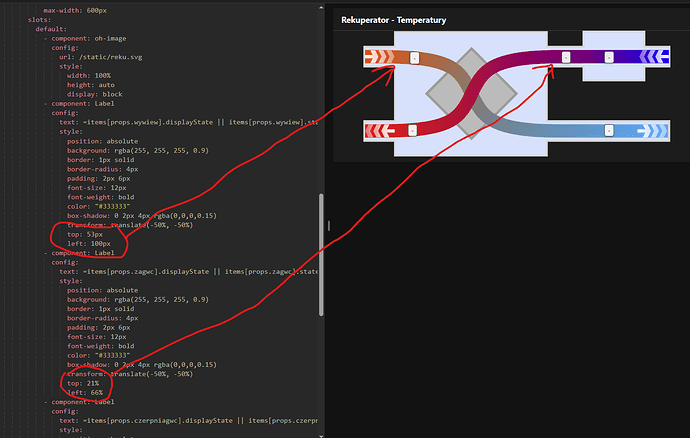Select the small label on the red bottom-left duct

(414, 130)
